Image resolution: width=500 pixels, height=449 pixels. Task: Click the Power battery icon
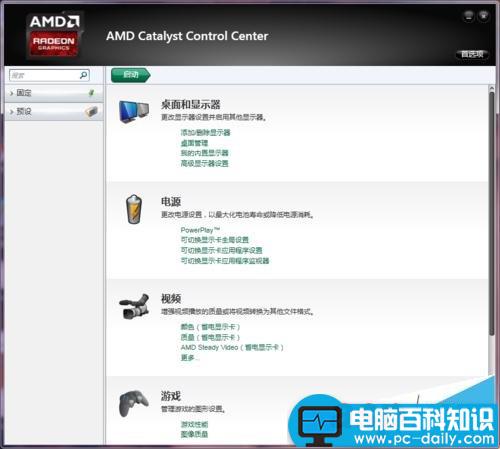click(x=134, y=209)
